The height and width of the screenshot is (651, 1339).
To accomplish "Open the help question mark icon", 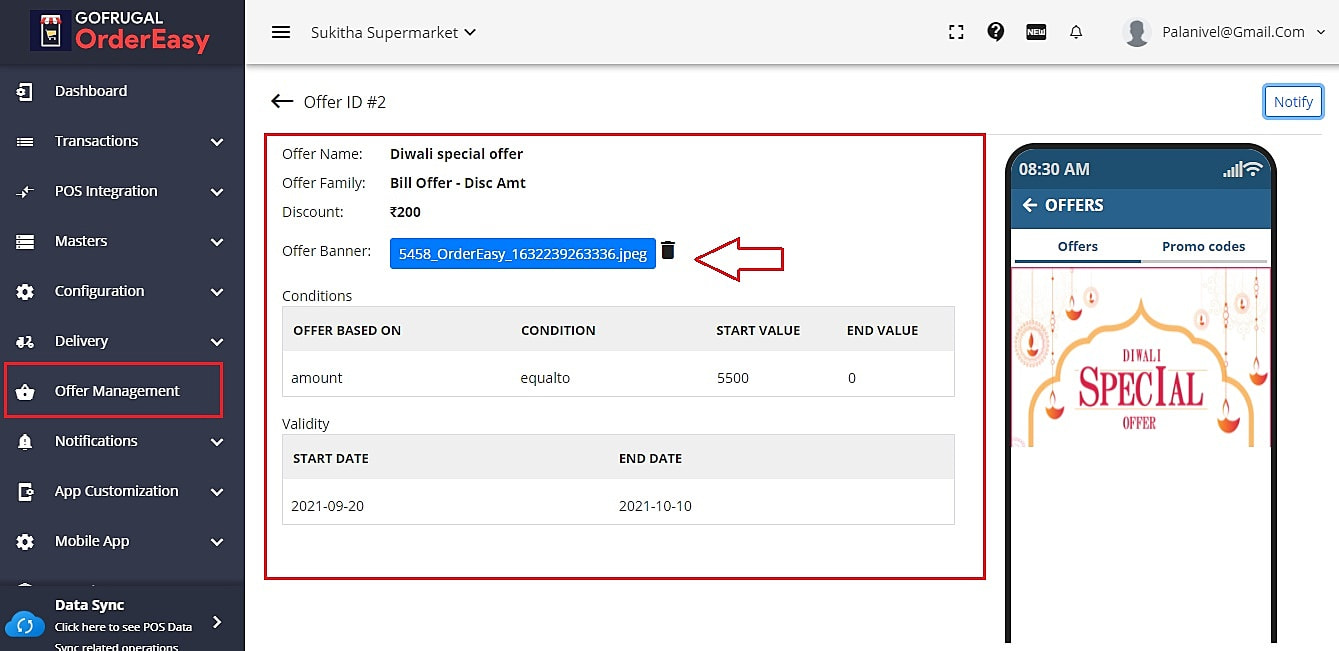I will tap(995, 32).
